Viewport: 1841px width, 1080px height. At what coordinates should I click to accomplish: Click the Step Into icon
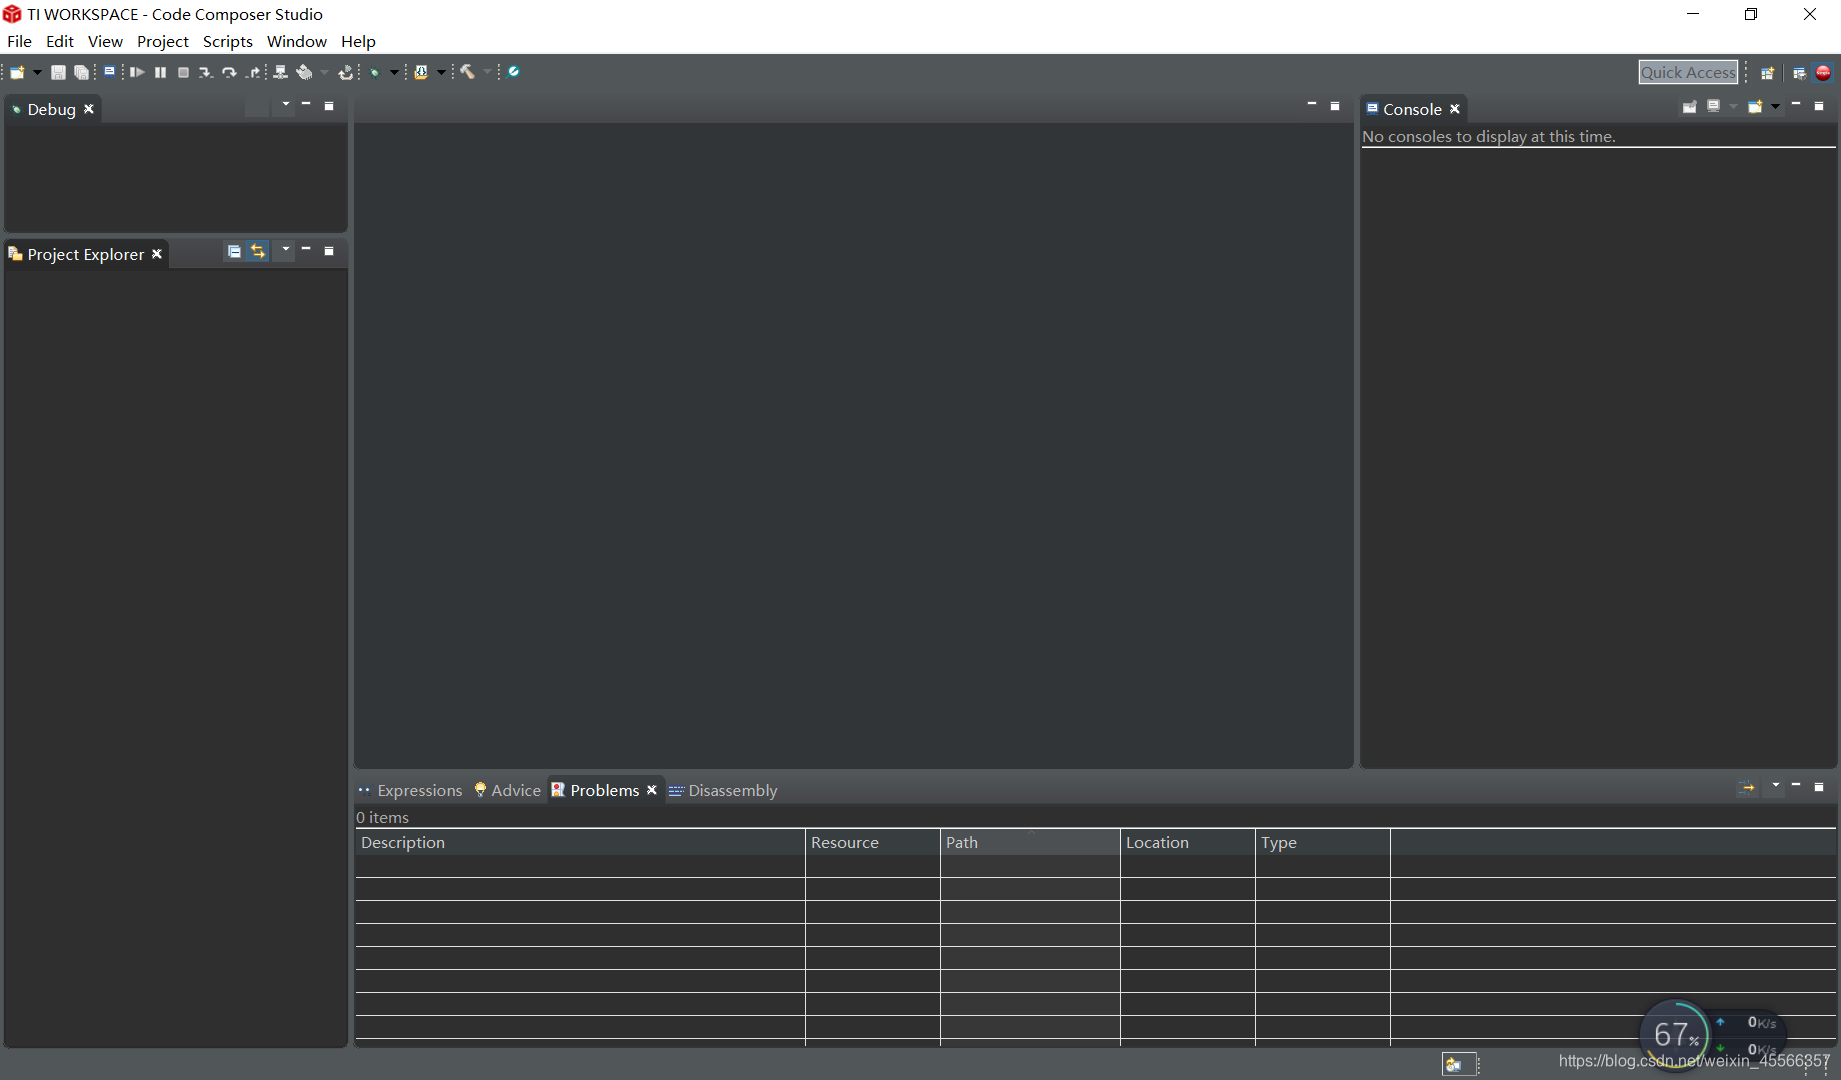pos(205,72)
